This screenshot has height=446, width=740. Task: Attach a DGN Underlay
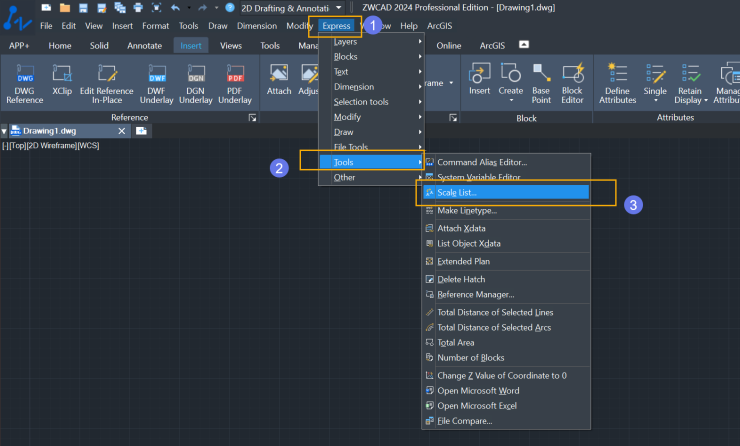click(x=195, y=84)
